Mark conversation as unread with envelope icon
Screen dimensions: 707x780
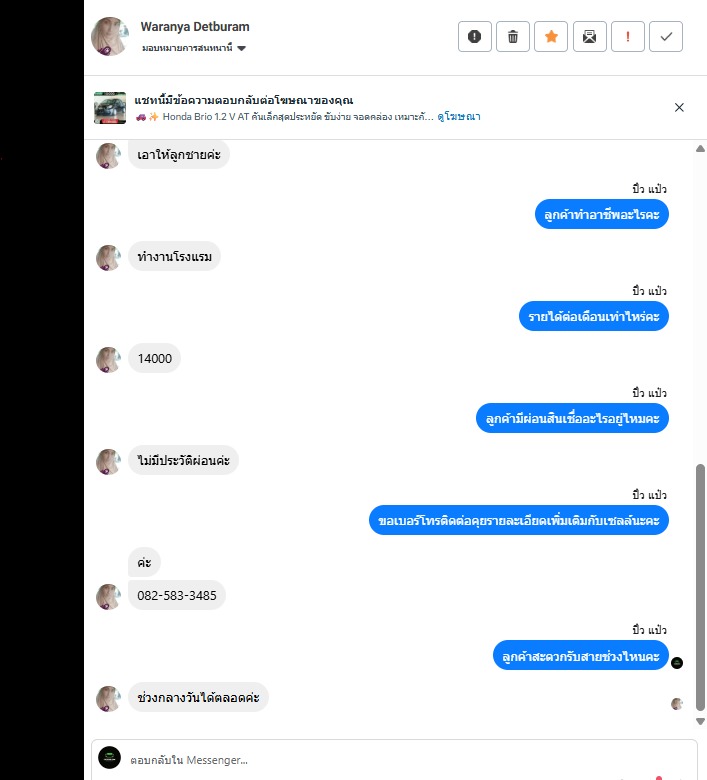click(x=590, y=36)
